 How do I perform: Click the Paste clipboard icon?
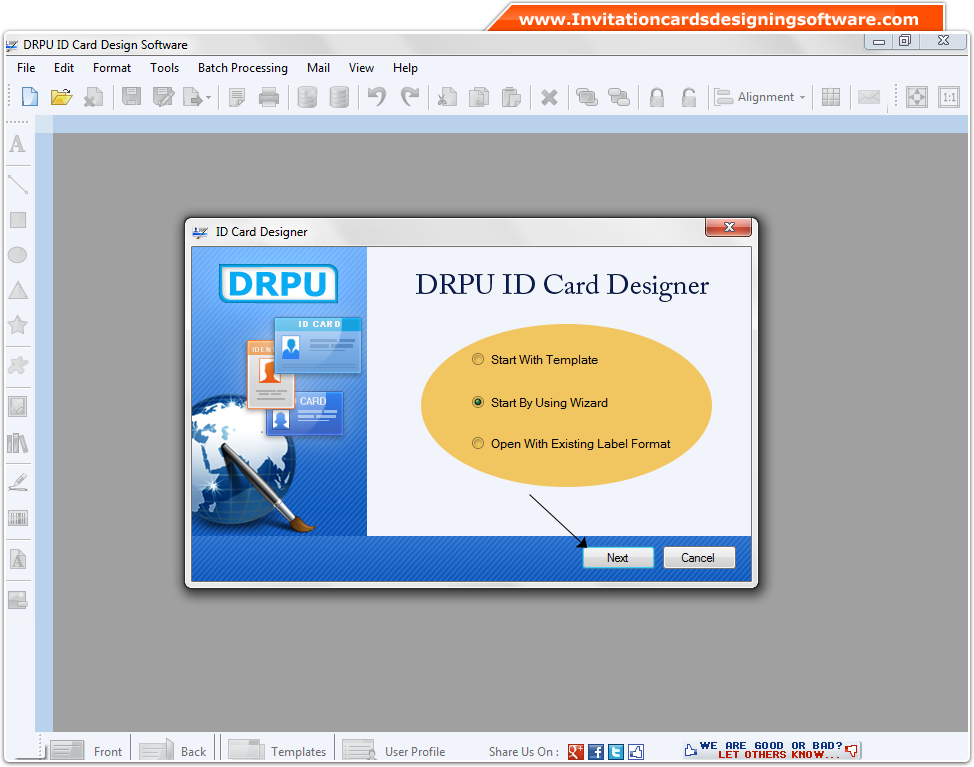pos(511,97)
